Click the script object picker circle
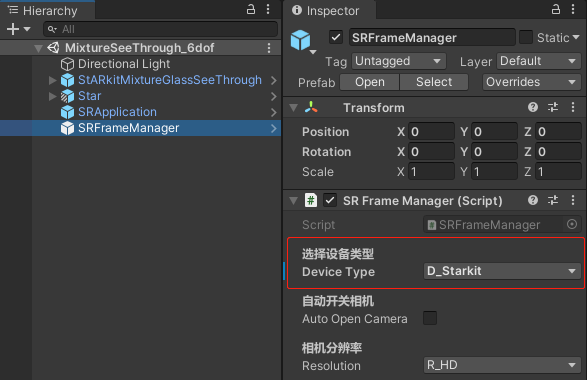The image size is (587, 380). point(572,224)
